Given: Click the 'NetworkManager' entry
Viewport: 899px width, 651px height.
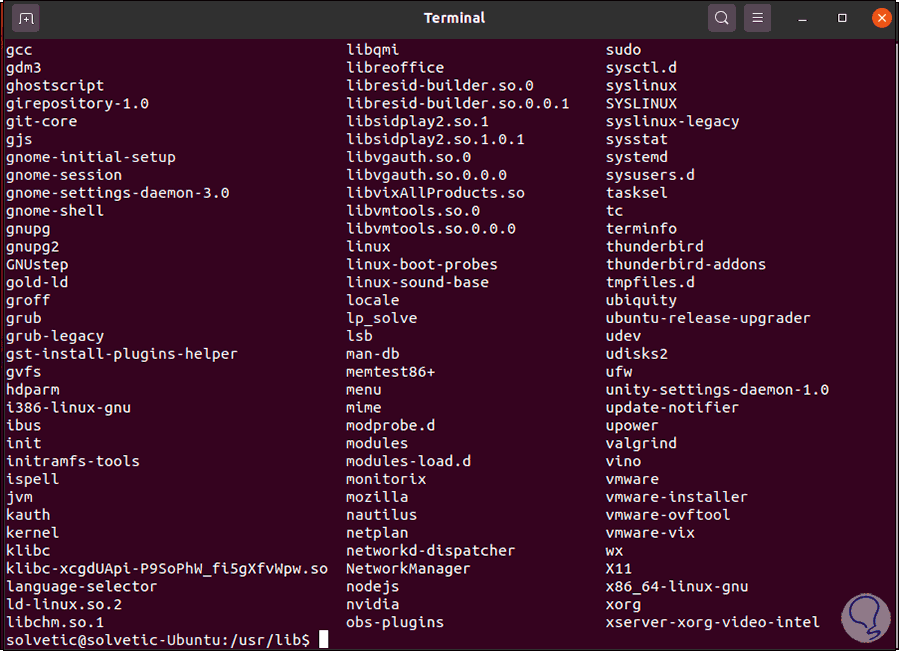Looking at the screenshot, I should (x=408, y=569).
